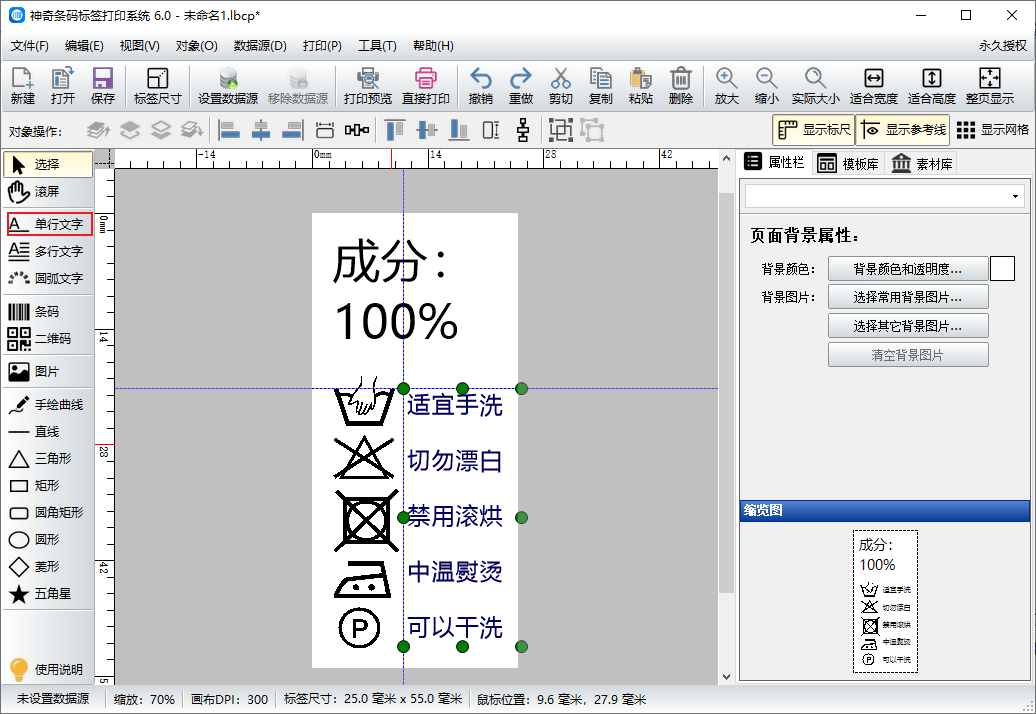Pick the 五角星 star shape tool
The image size is (1036, 714).
pos(47,594)
